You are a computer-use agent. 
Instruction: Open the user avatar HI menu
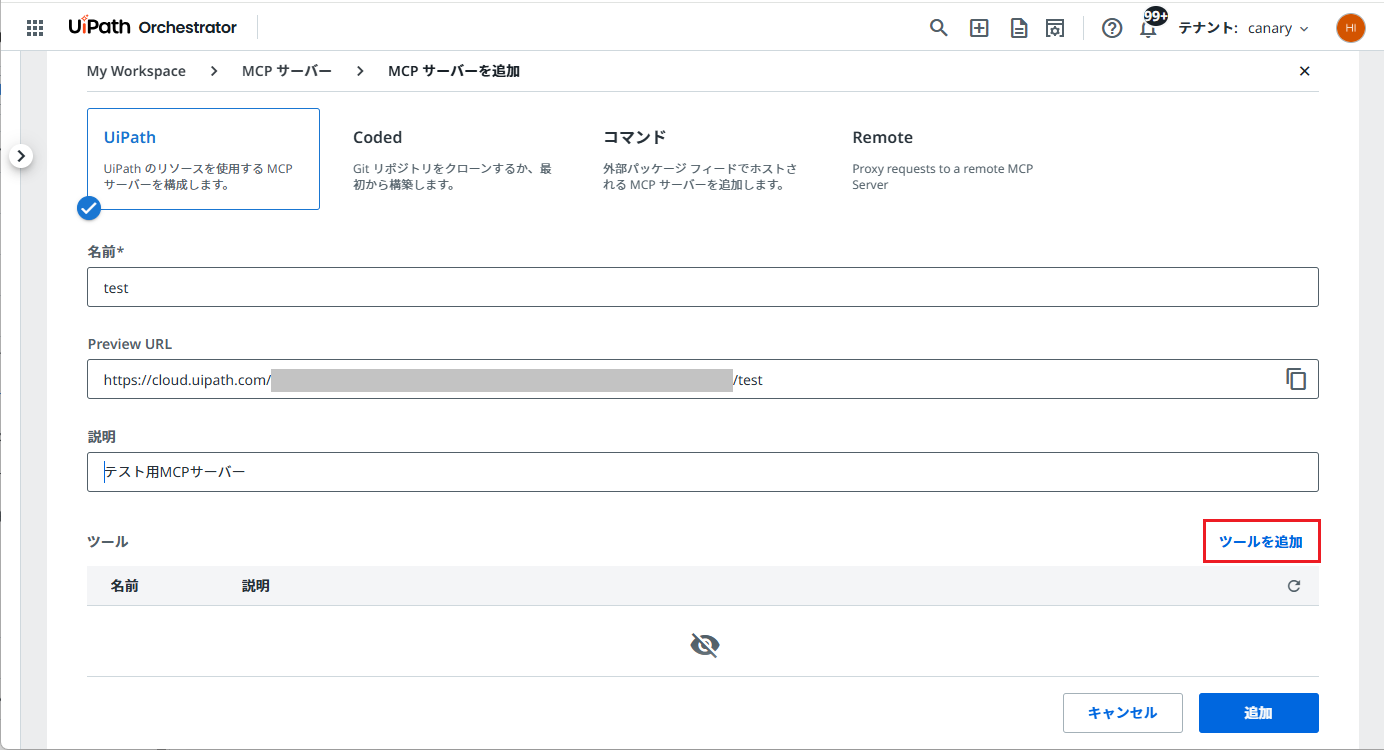coord(1350,28)
